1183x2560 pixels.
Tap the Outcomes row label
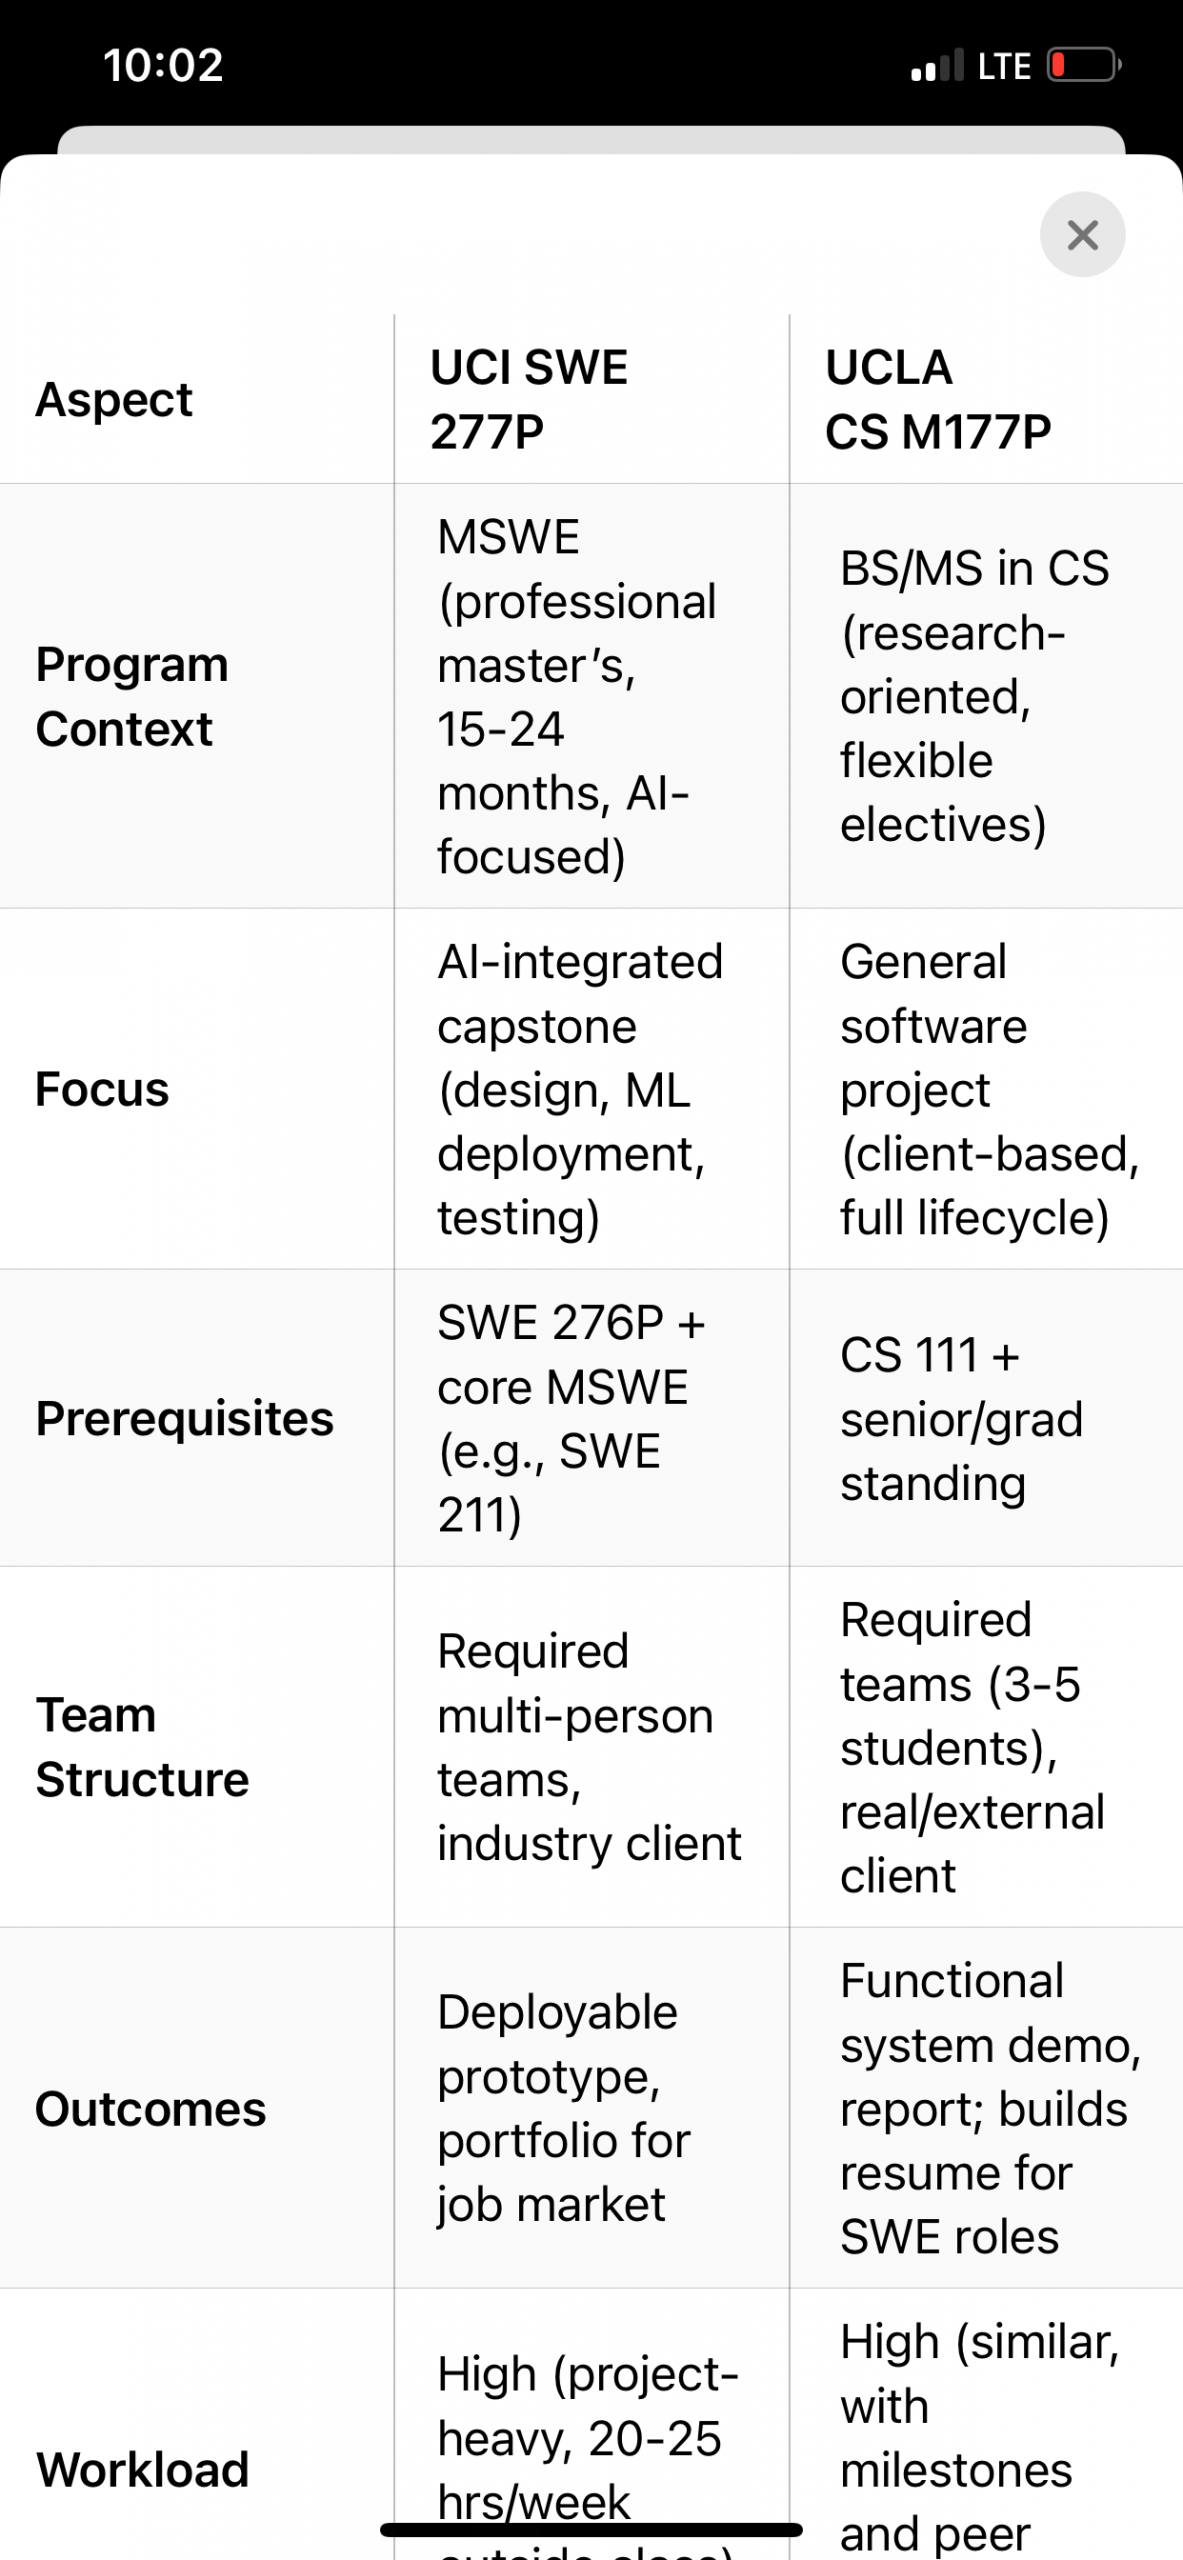[151, 2109]
